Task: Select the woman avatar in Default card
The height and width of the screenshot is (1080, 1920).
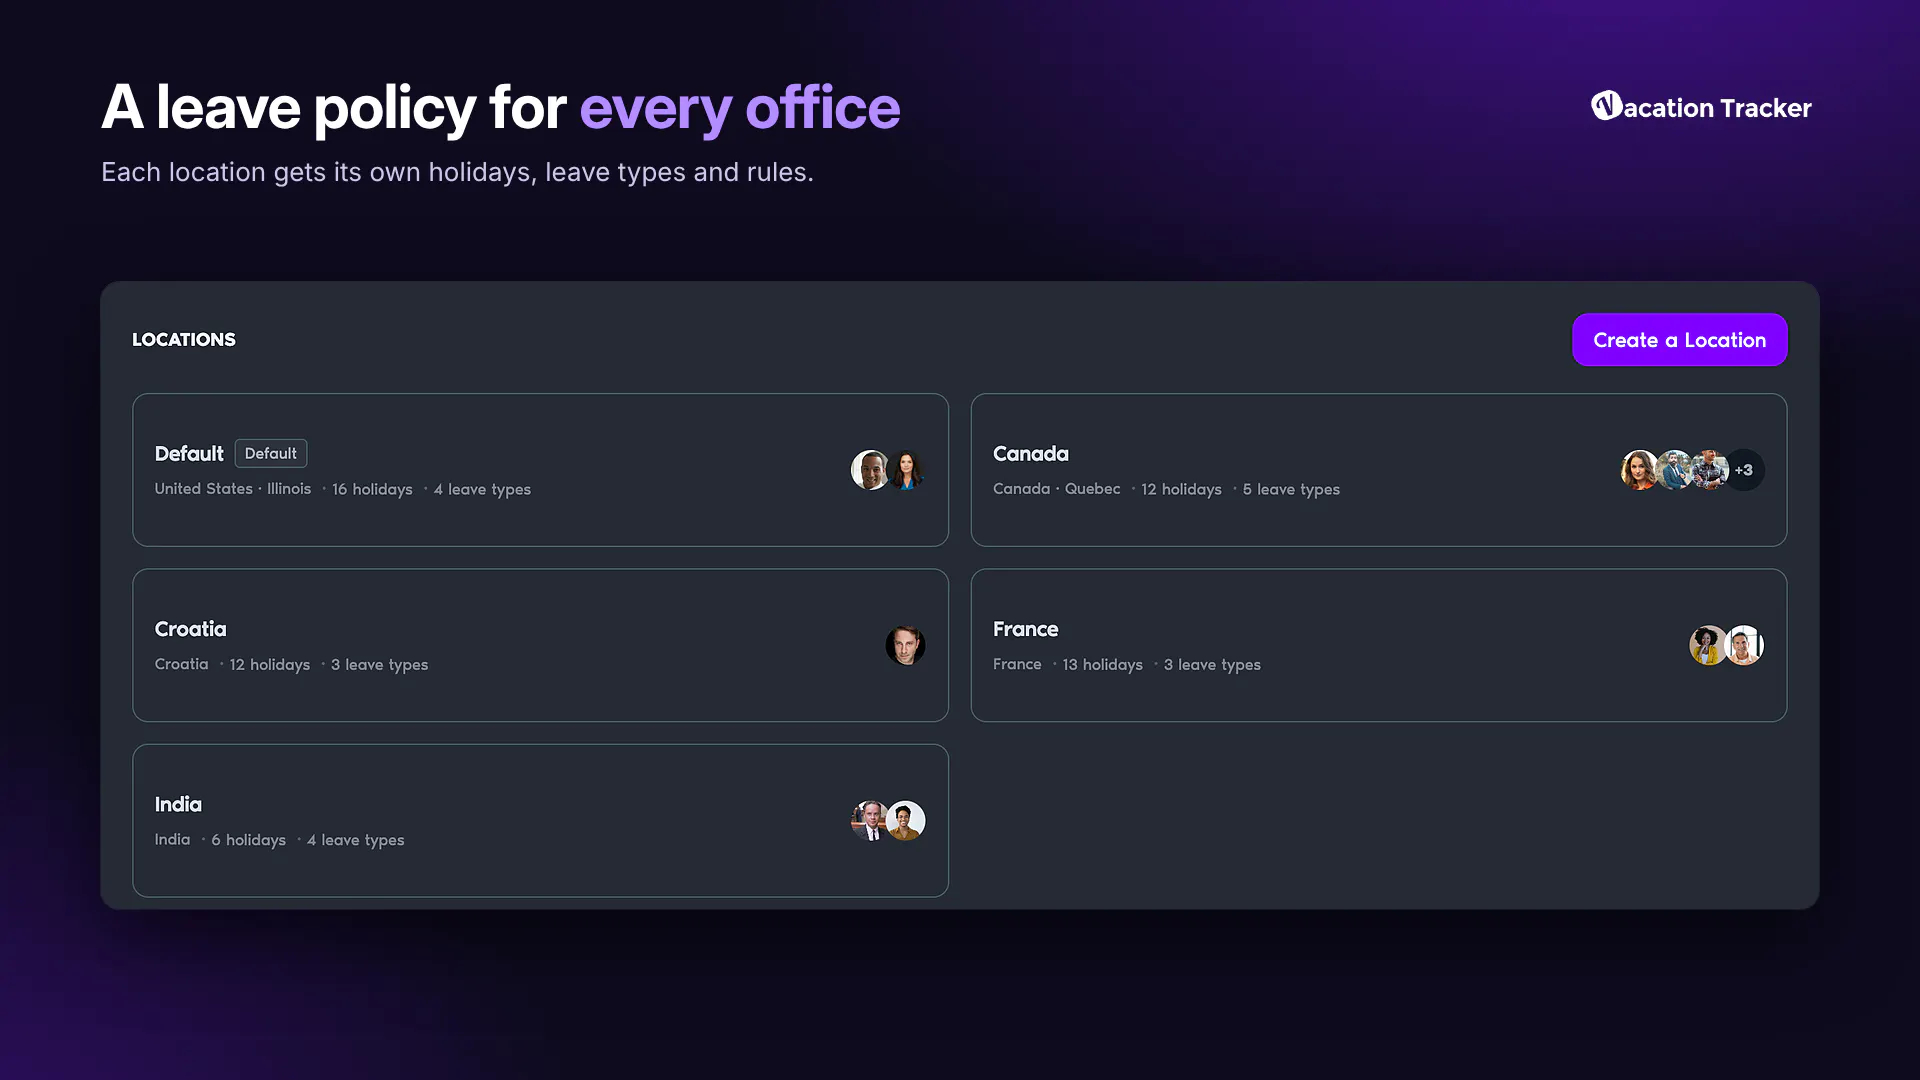Action: pyautogui.click(x=906, y=470)
